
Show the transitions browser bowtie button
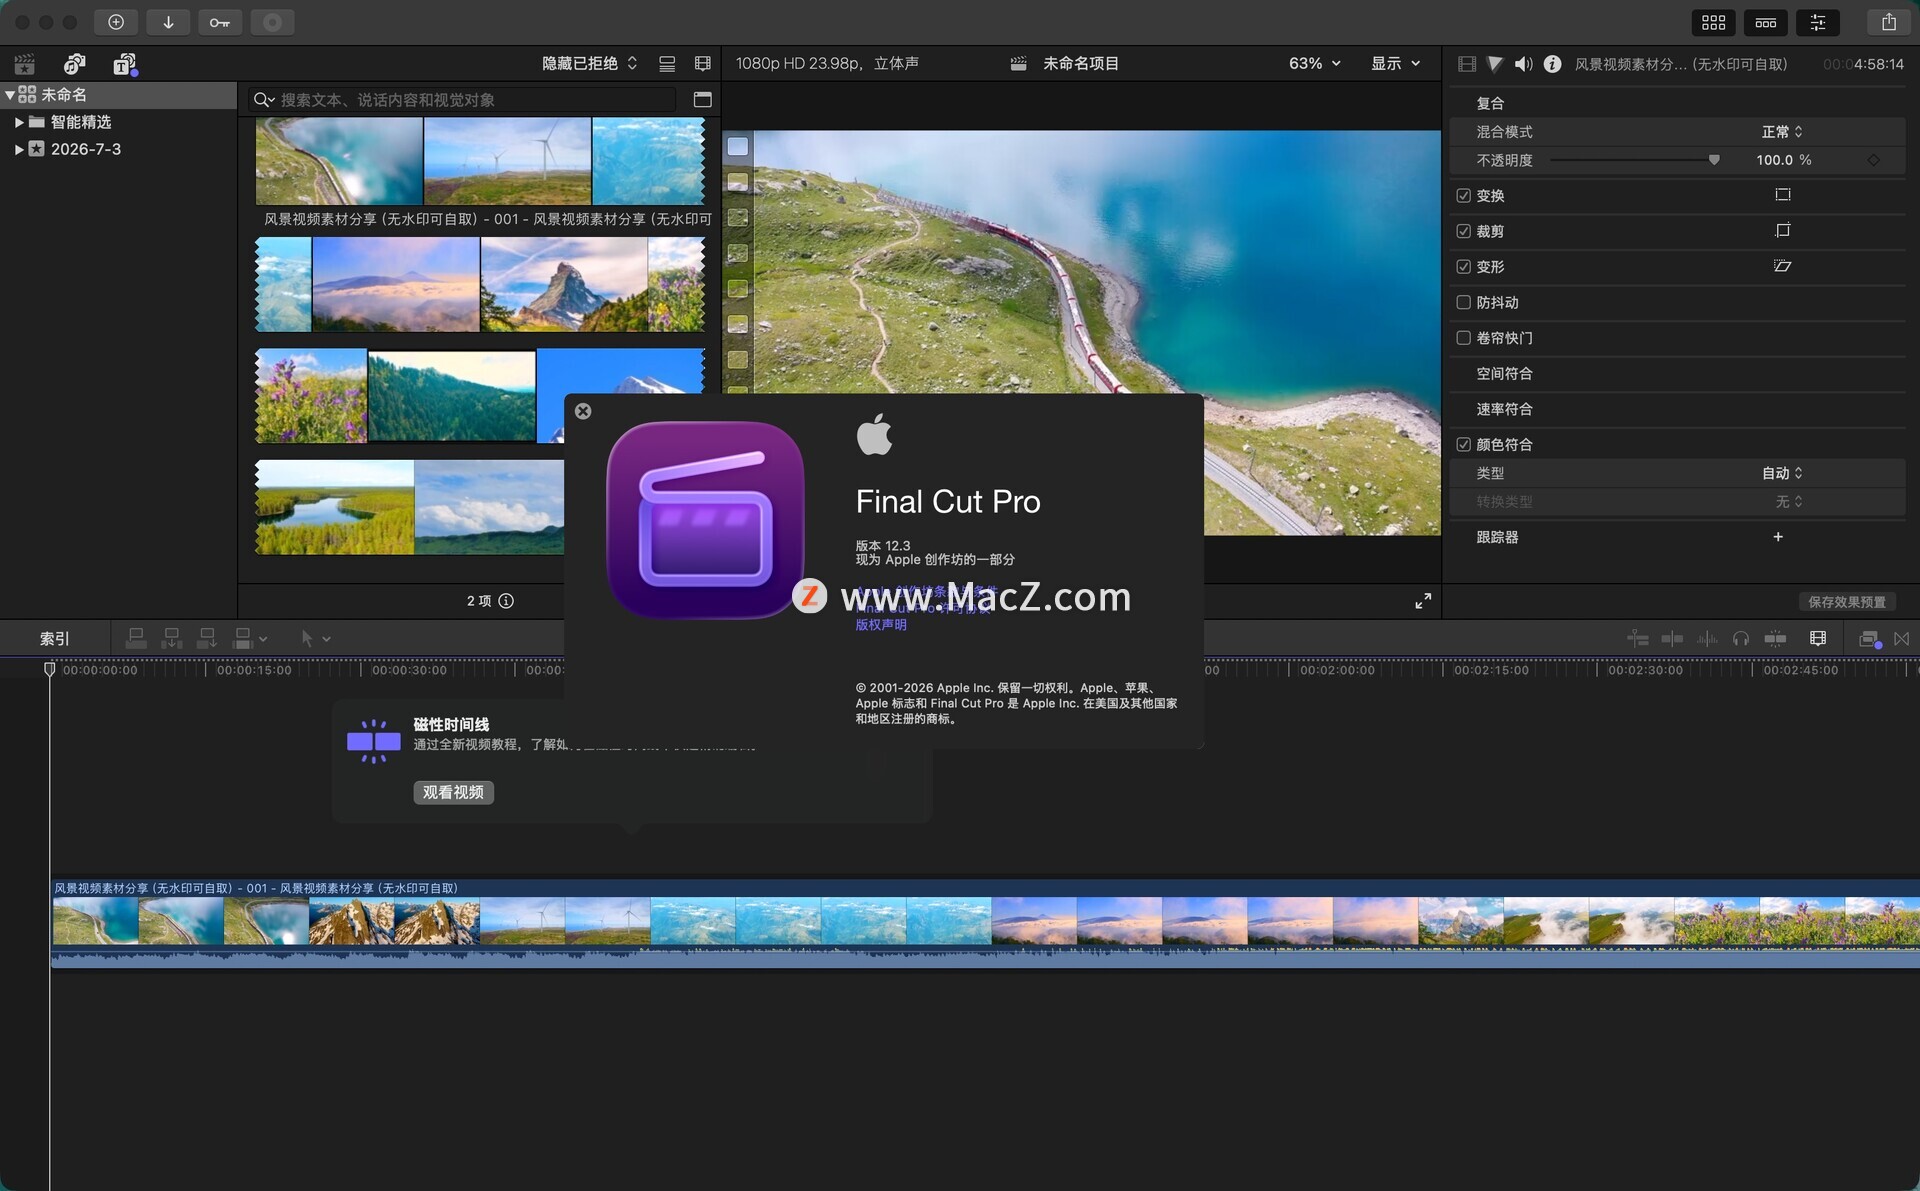(x=1902, y=639)
